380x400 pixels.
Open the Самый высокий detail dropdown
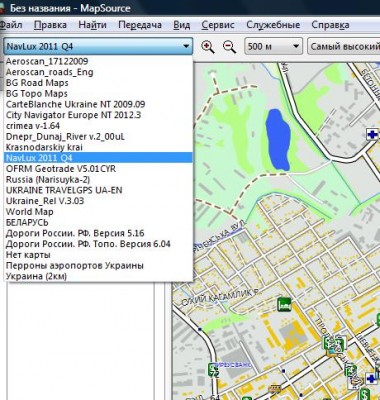pos(344,46)
